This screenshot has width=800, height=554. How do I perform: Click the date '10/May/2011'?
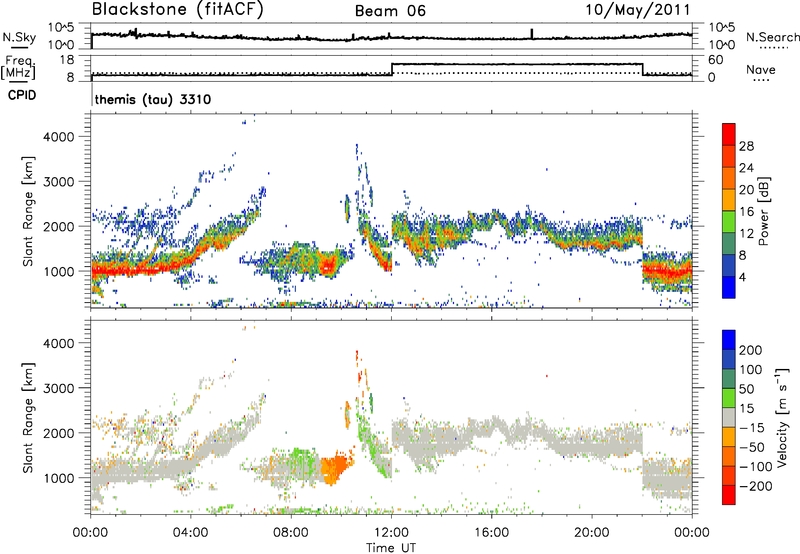click(x=638, y=10)
